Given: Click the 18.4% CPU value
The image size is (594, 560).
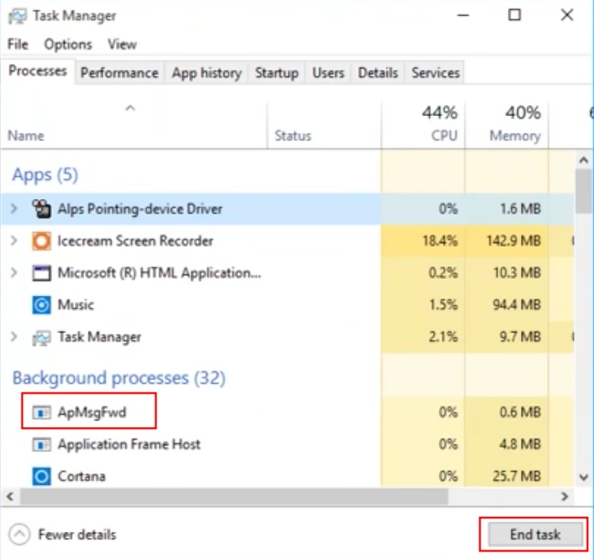Looking at the screenshot, I should coord(440,241).
